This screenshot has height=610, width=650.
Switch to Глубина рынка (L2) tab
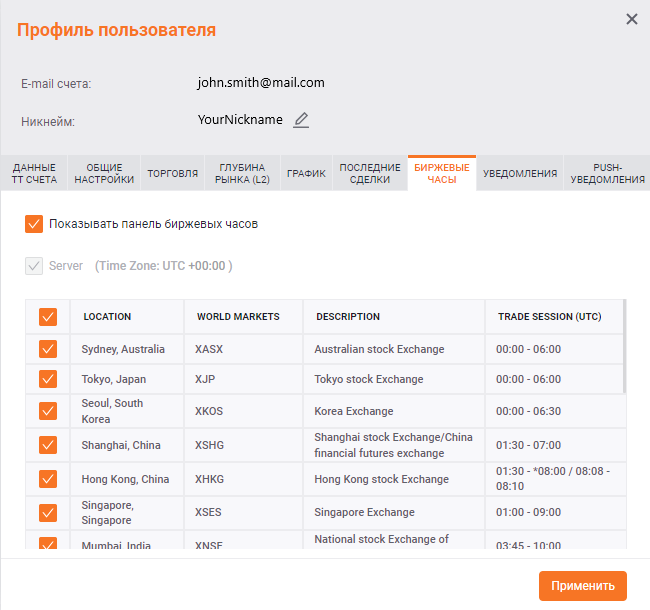click(242, 173)
